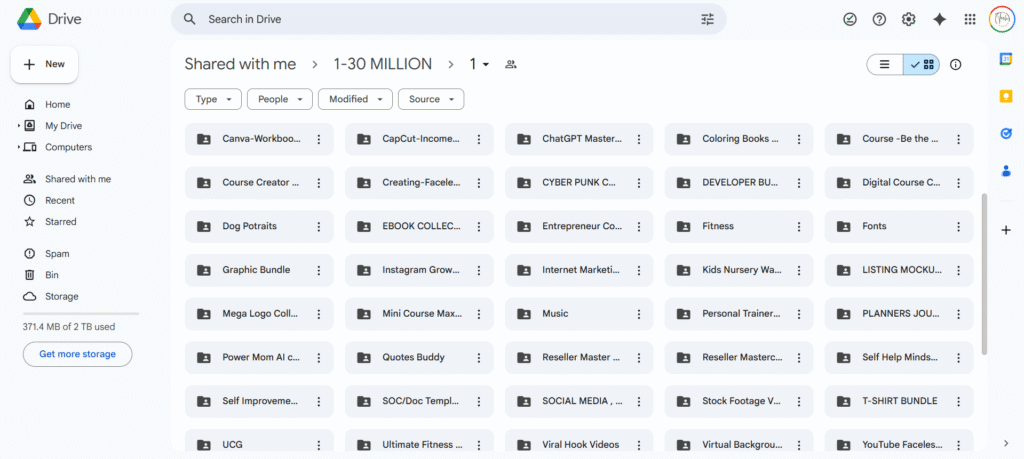Image resolution: width=1024 pixels, height=459 pixels.
Task: Click the offline ready status icon
Action: click(x=850, y=19)
